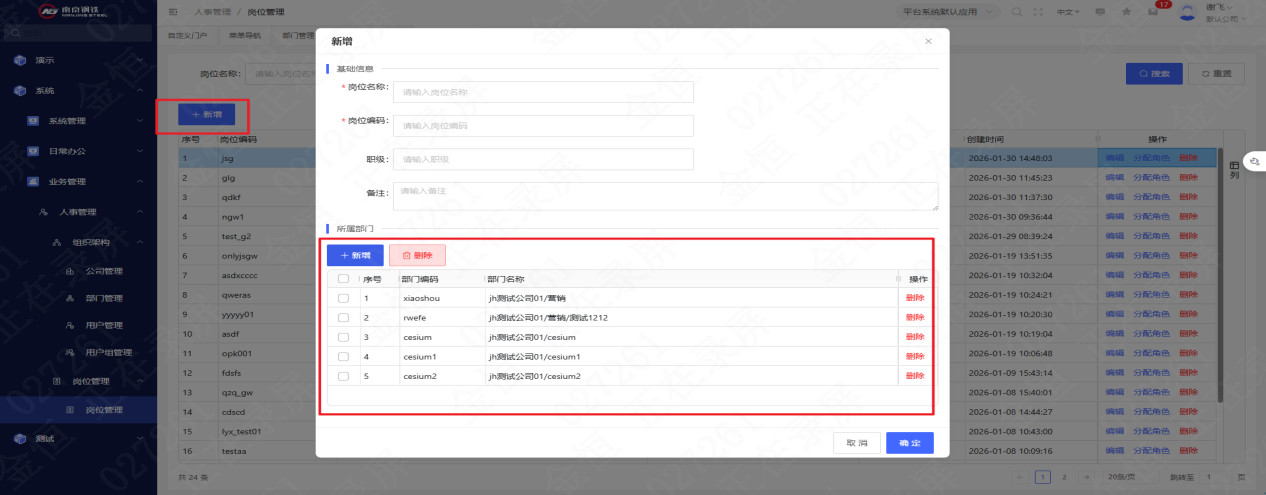Click the user avatar icon in header
The width and height of the screenshot is (1266, 495).
(1187, 13)
